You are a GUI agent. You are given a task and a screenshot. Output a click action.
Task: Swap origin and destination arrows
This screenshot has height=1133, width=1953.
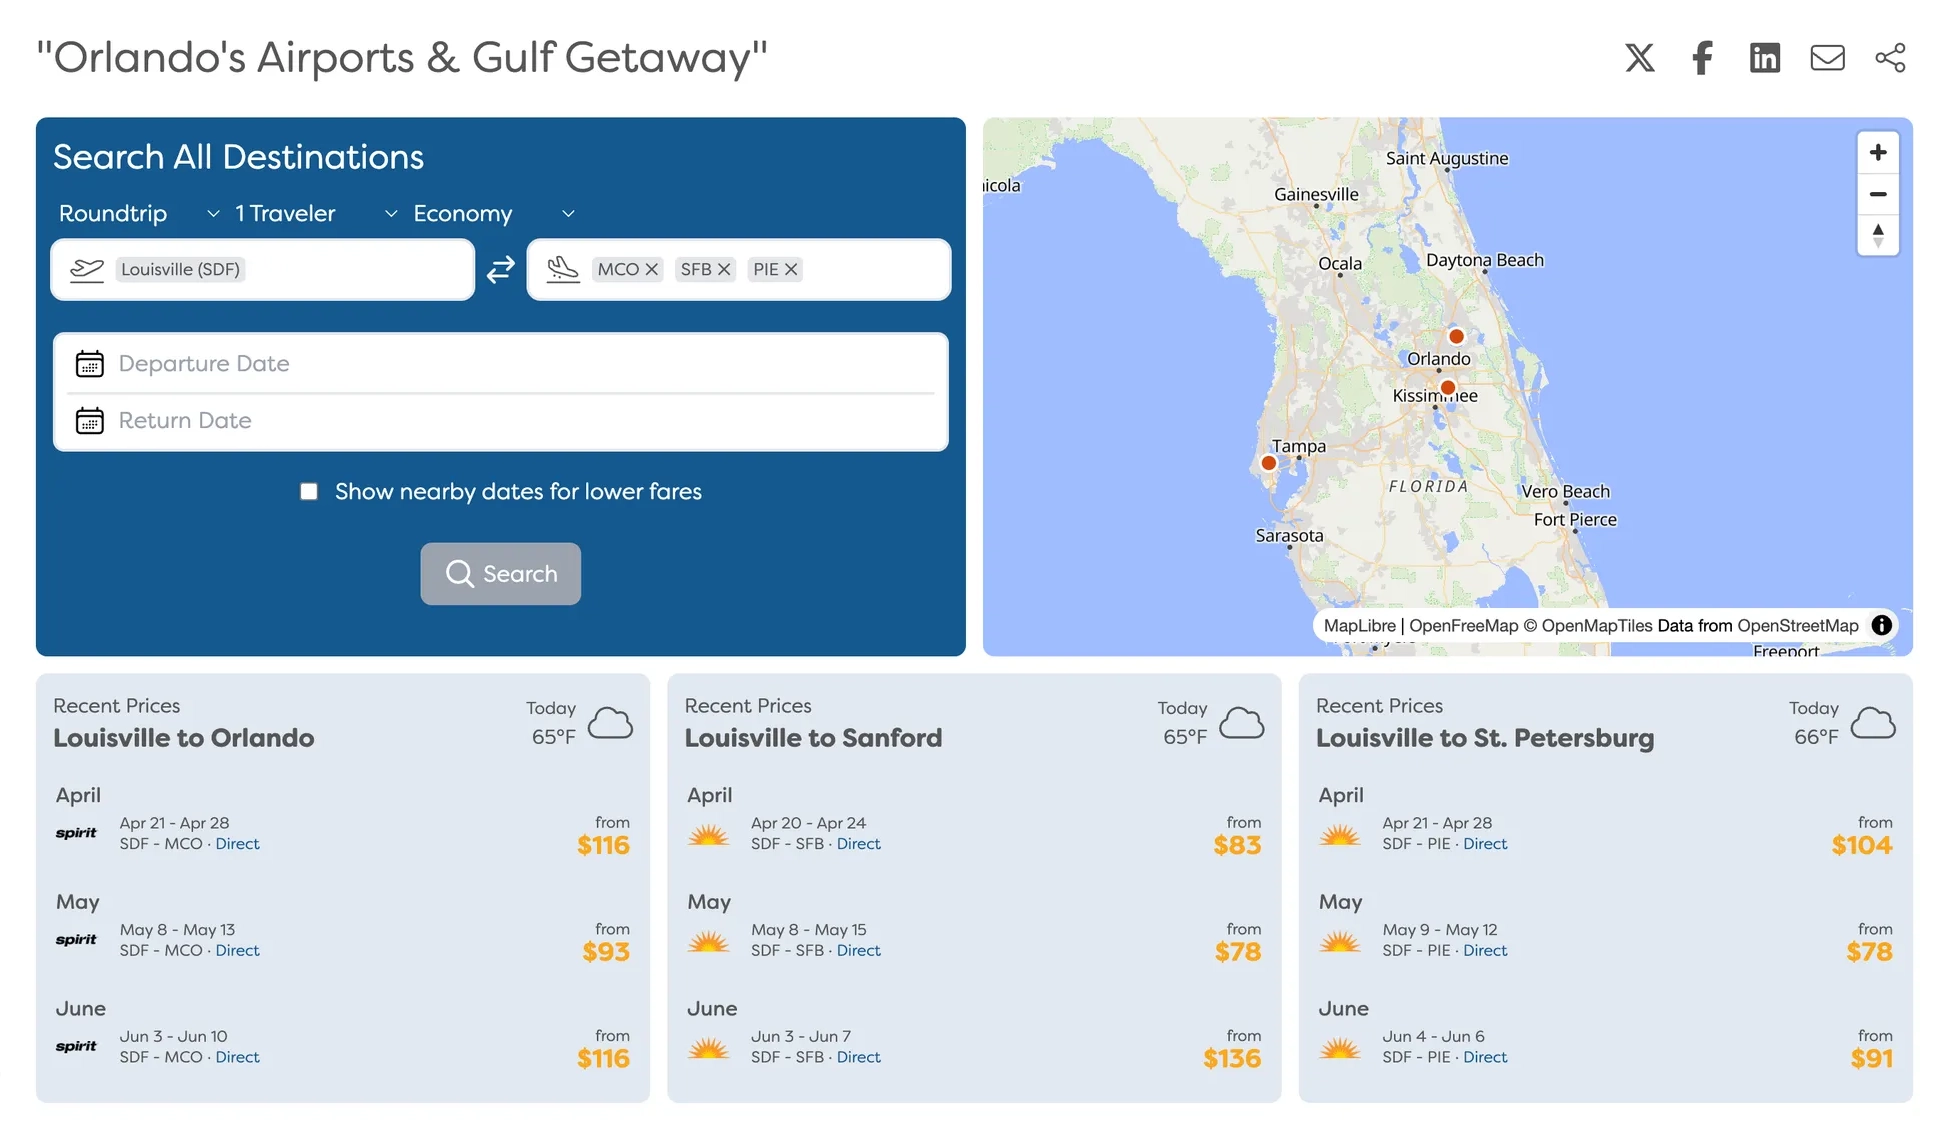(500, 270)
